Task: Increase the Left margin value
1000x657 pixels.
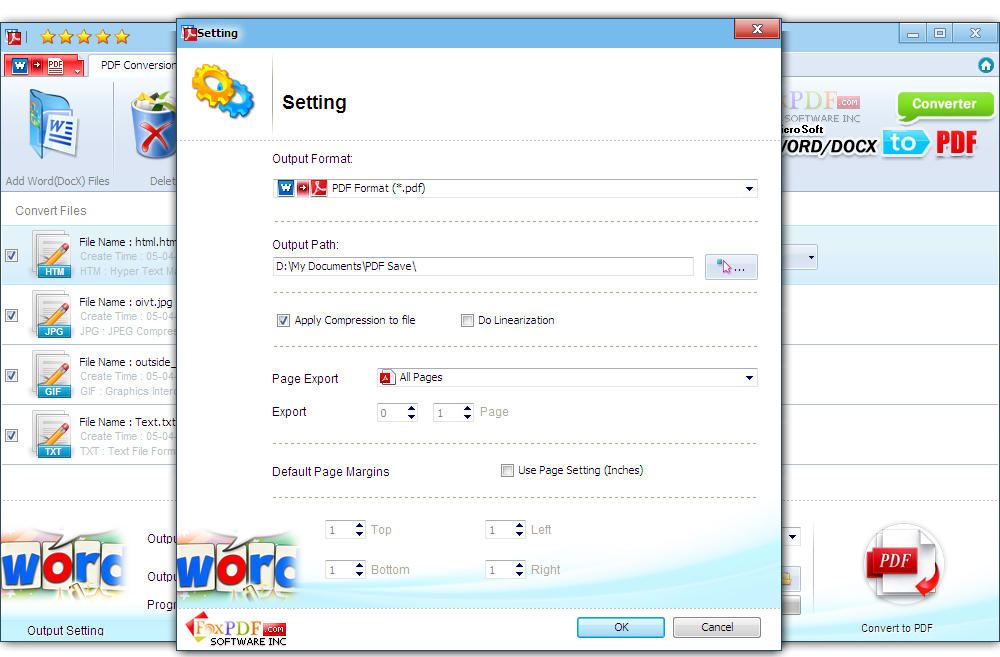Action: pyautogui.click(x=520, y=526)
